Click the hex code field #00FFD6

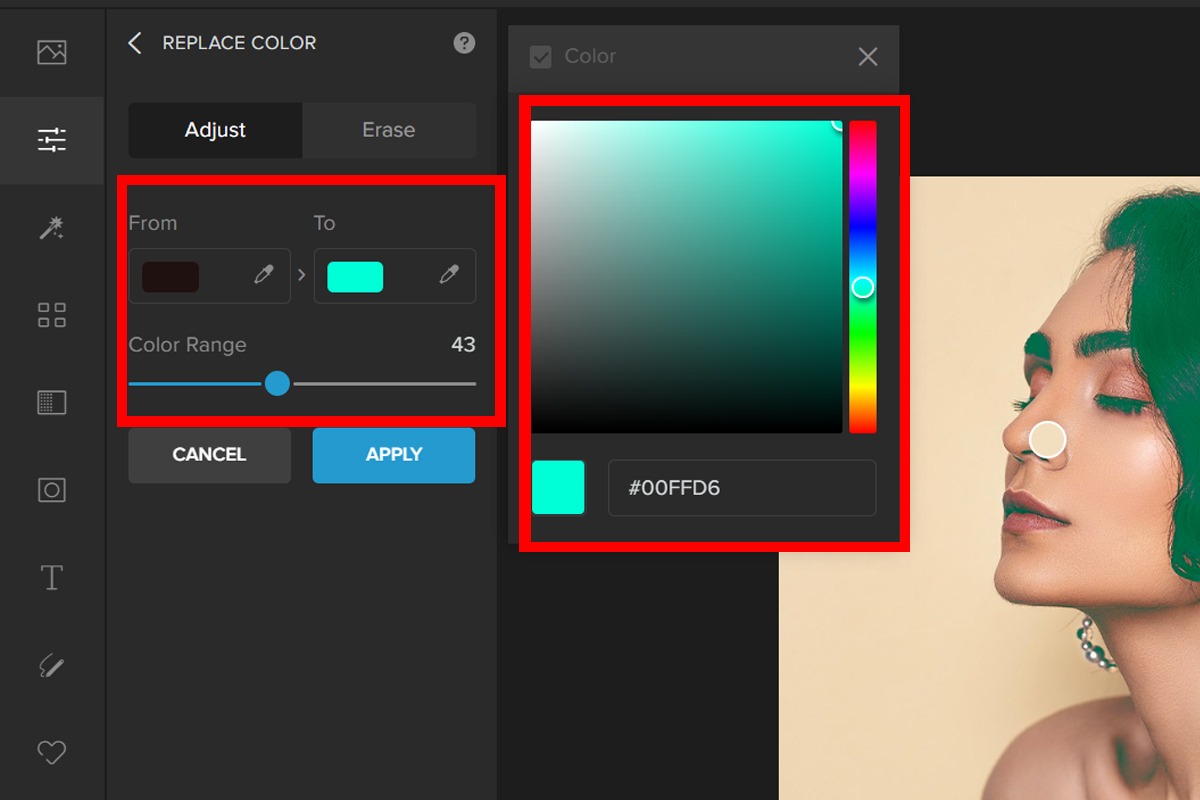pos(741,488)
